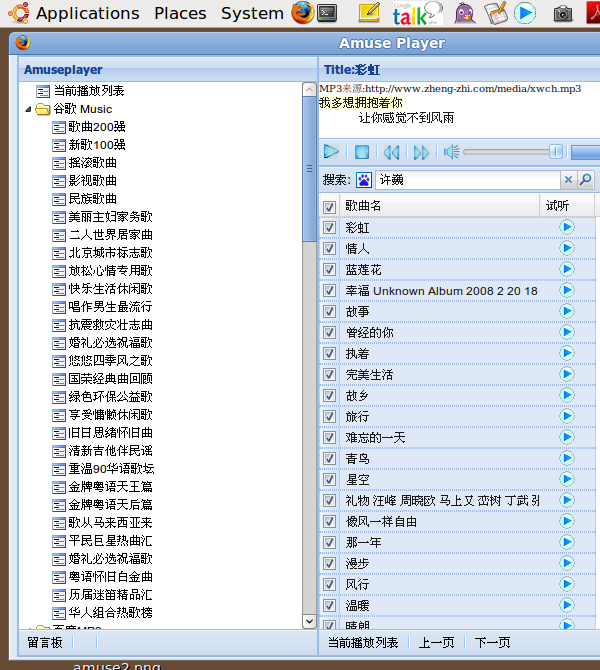Preview 像风一样自由 with its play icon
600x670 pixels.
(x=567, y=521)
